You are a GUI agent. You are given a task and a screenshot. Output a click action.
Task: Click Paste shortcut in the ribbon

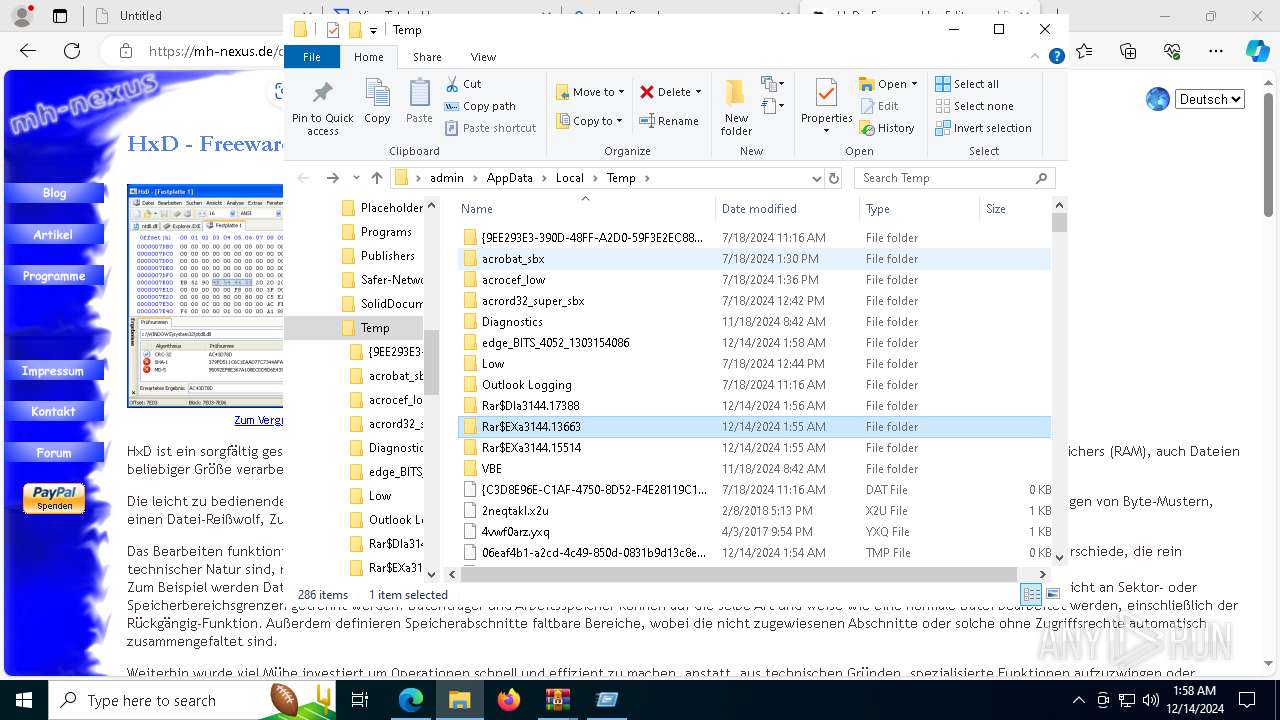pyautogui.click(x=490, y=128)
